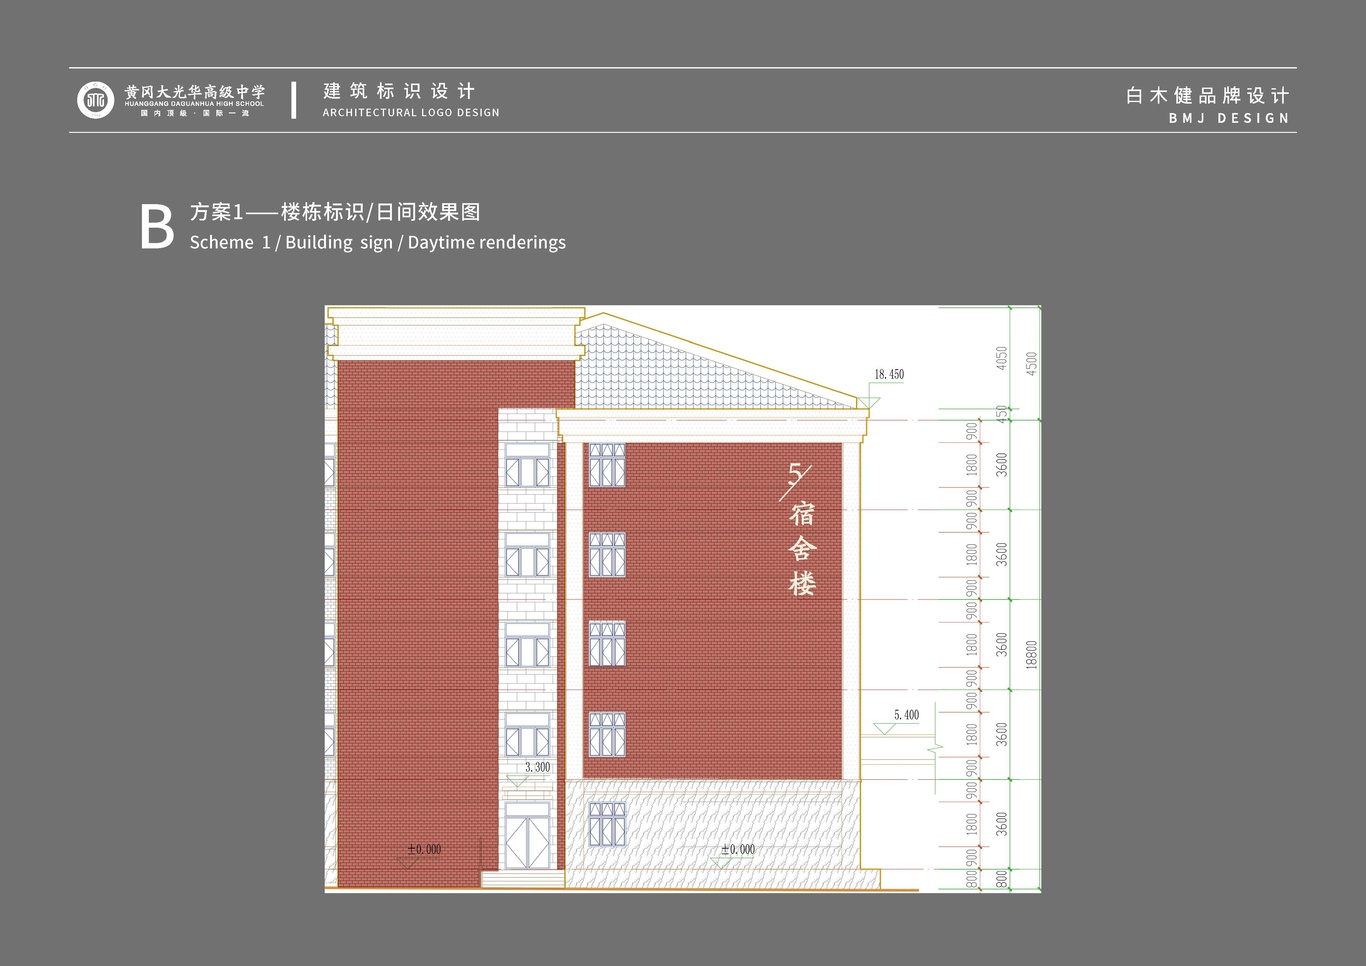Click the 白木健品牌设计 brand name

1208,96
